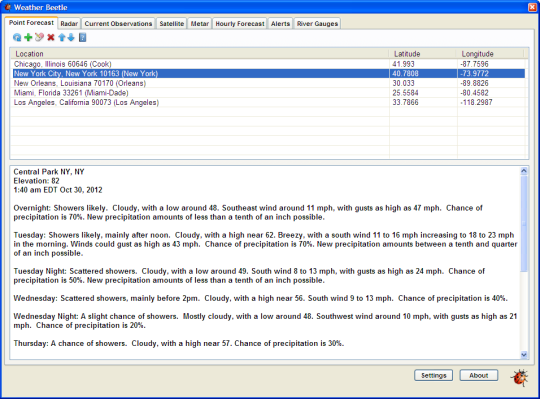Click the ladybug icon at bottom right
This screenshot has width=540, height=399.
point(520,378)
